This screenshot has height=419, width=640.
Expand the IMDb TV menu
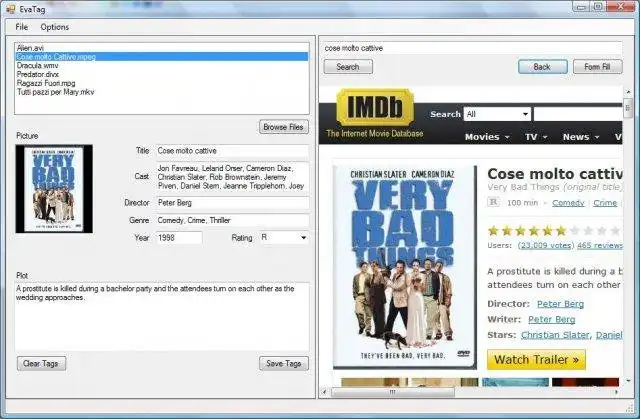(x=536, y=137)
